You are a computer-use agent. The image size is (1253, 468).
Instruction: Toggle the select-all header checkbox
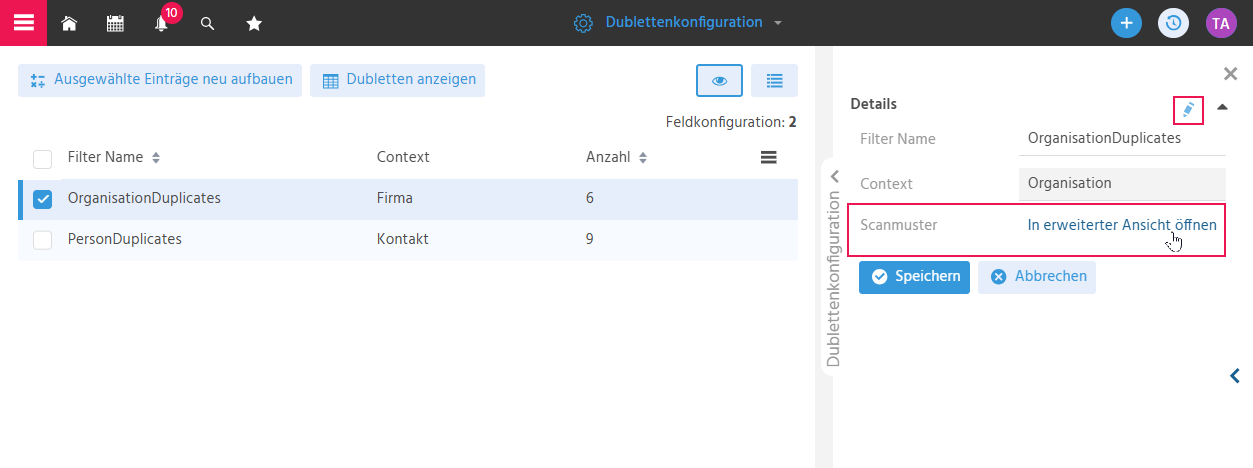click(43, 159)
